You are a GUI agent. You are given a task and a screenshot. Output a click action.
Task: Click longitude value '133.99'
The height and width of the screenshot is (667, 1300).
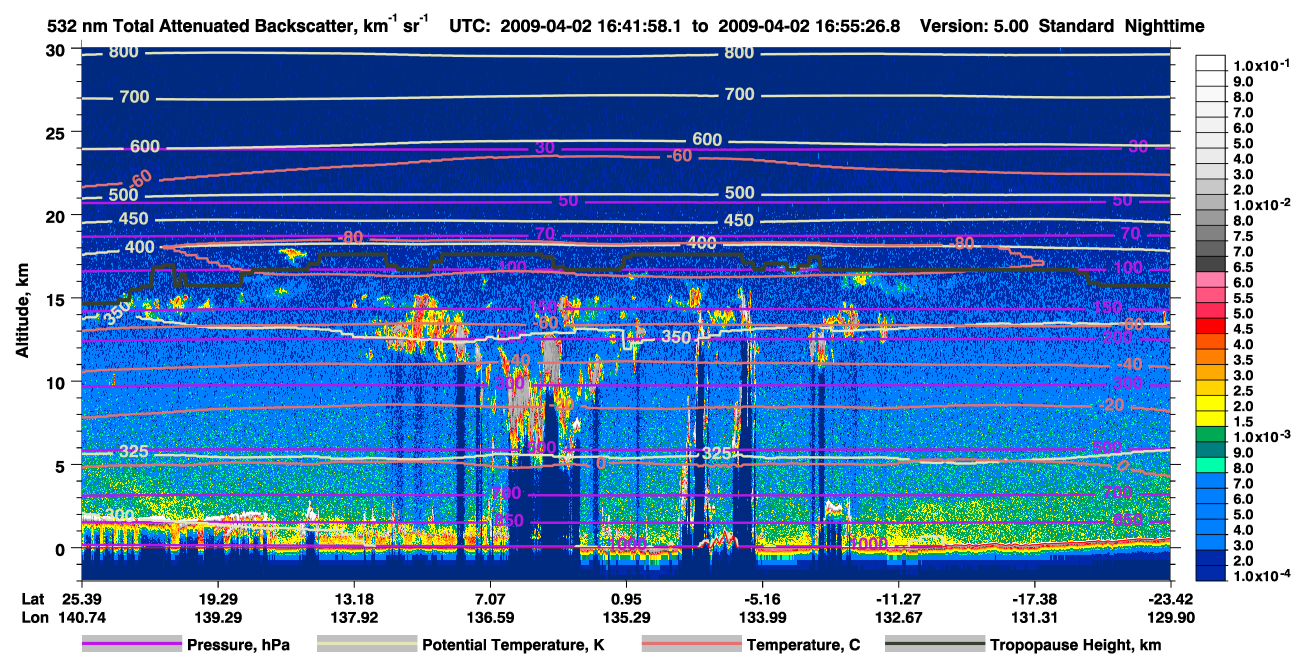(x=763, y=617)
